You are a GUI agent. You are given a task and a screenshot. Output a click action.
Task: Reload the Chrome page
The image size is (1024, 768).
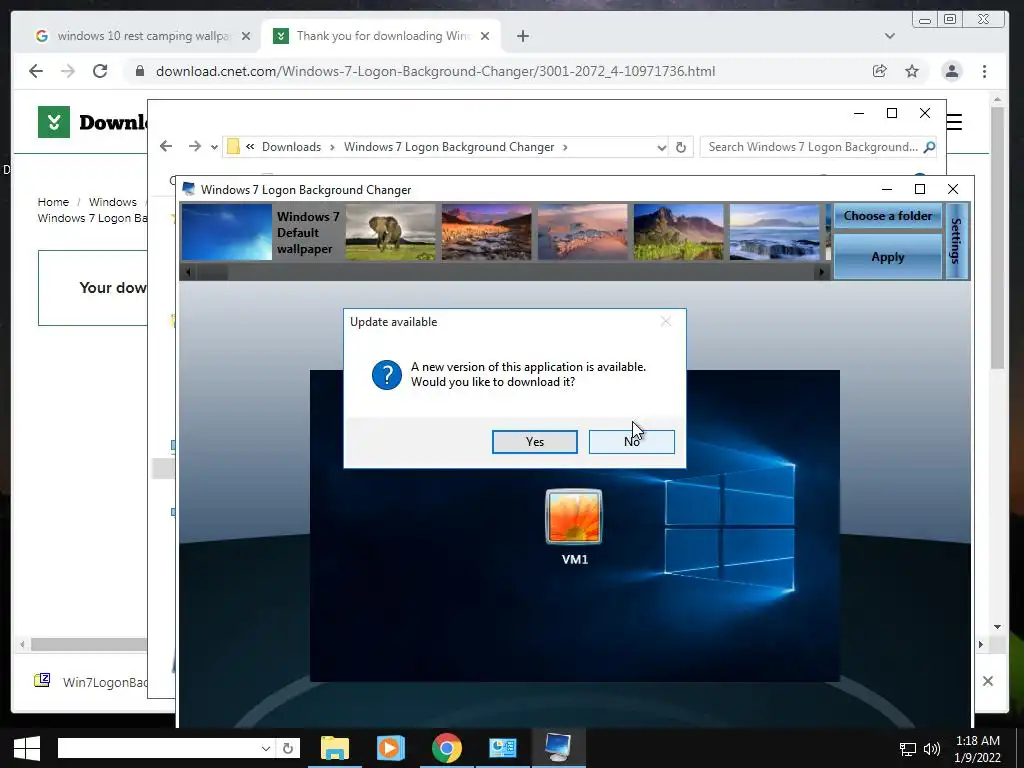(x=100, y=71)
